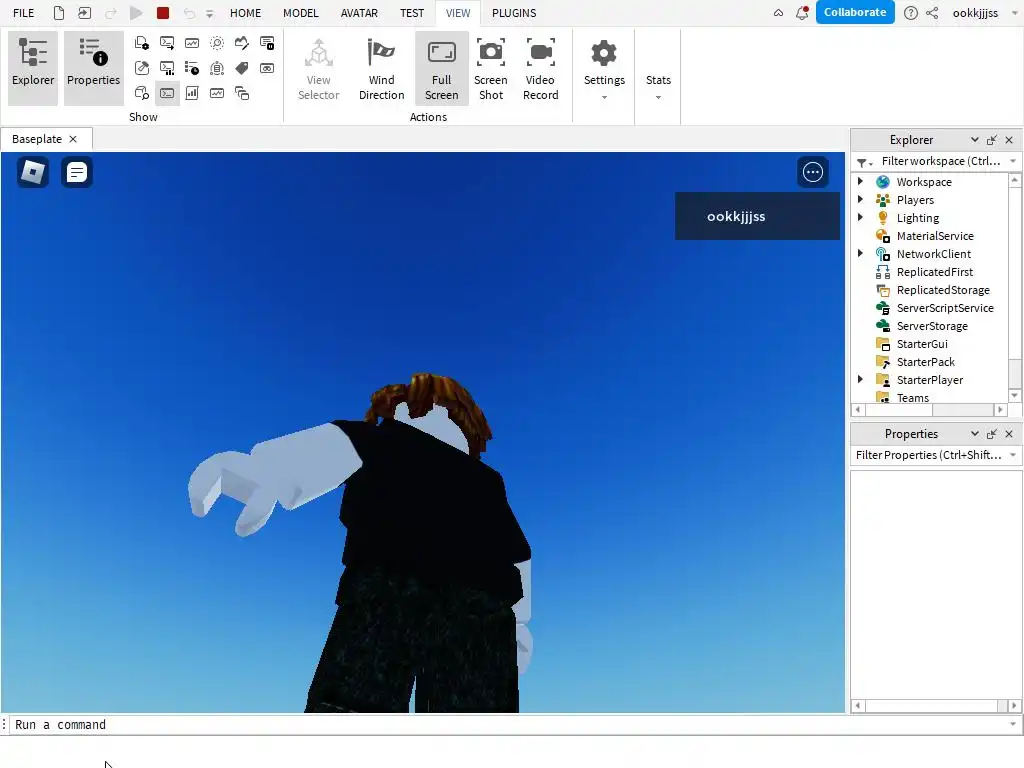Image resolution: width=1024 pixels, height=768 pixels.
Task: Select ServerScriptService in the Explorer
Action: point(945,308)
